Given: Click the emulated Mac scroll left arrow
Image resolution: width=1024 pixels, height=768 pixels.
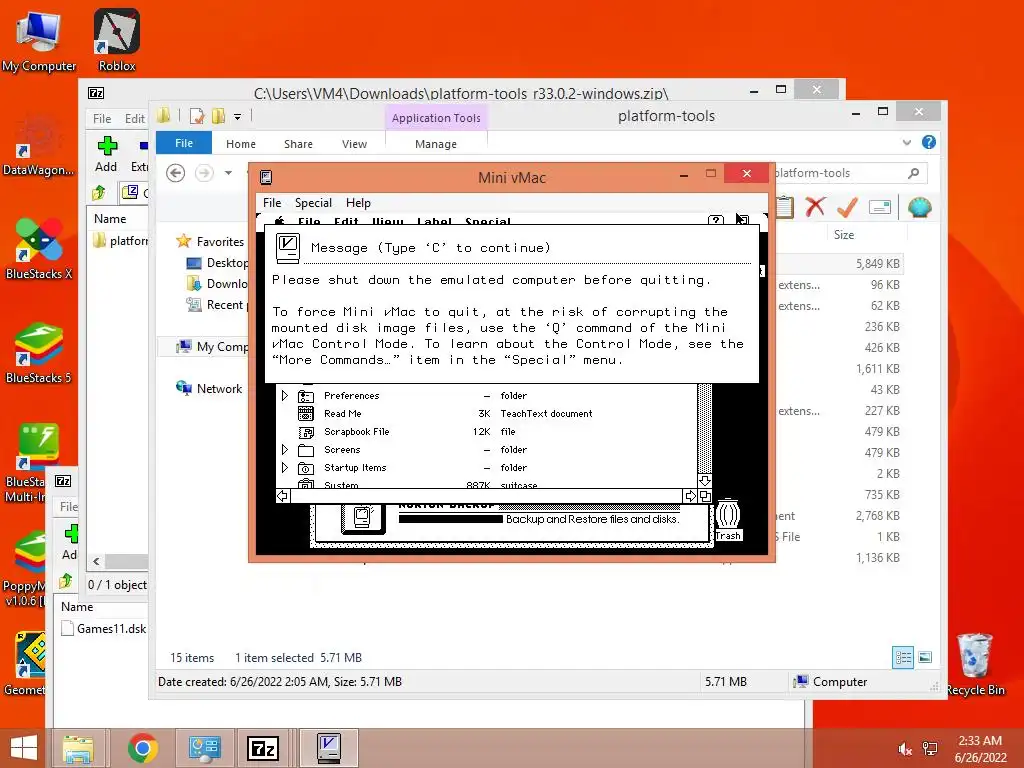Looking at the screenshot, I should point(282,496).
